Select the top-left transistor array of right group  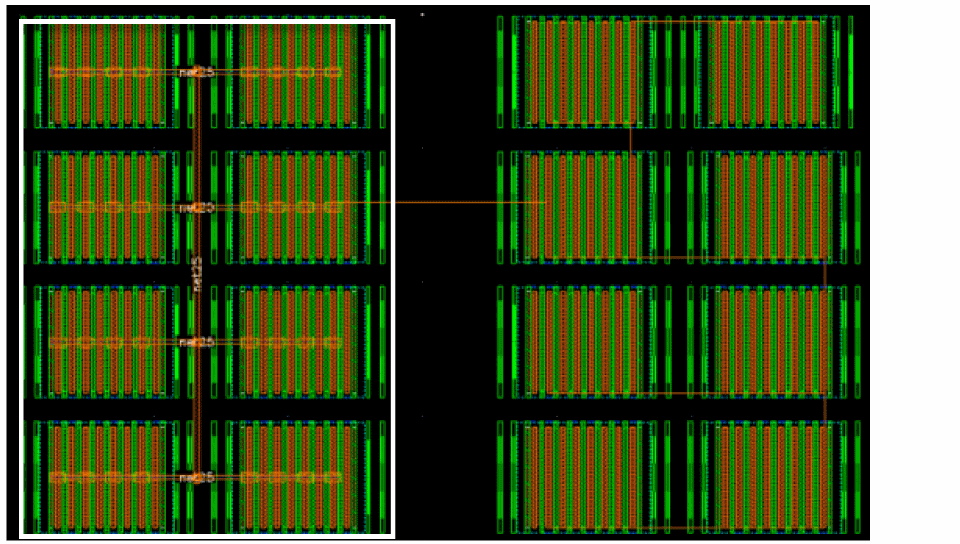pyautogui.click(x=583, y=72)
